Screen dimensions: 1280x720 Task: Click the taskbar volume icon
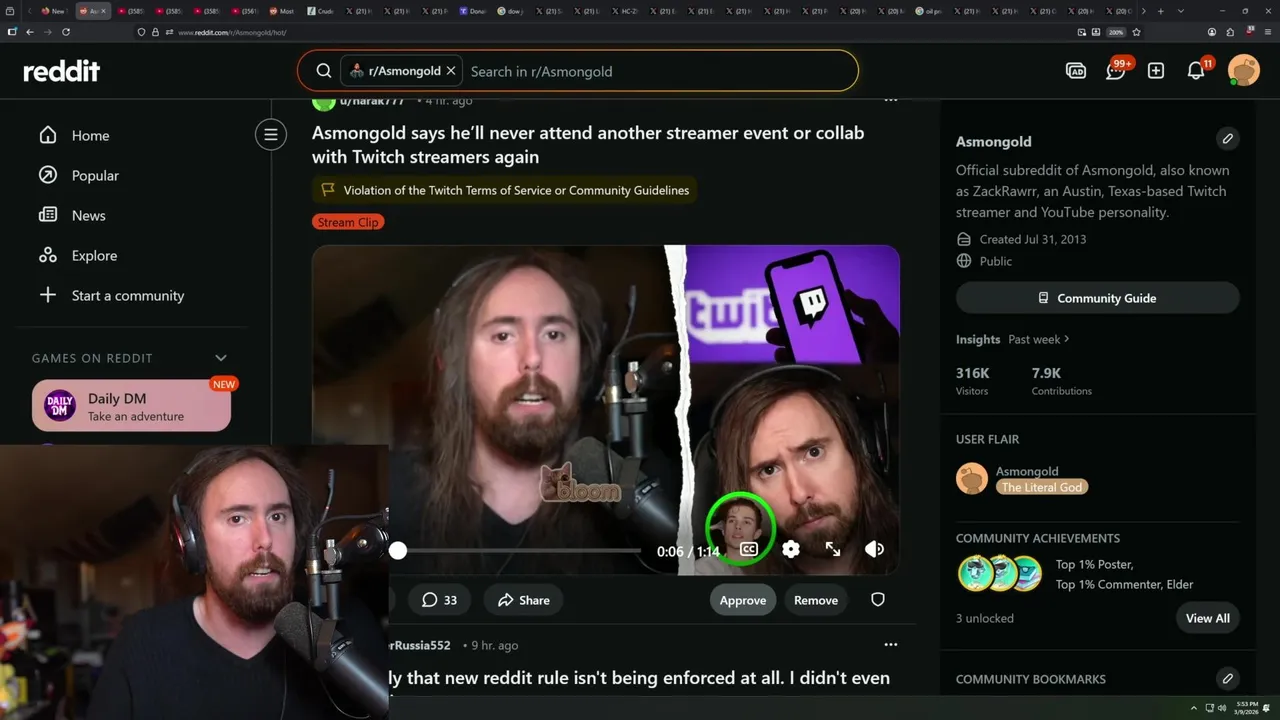pos(1222,708)
